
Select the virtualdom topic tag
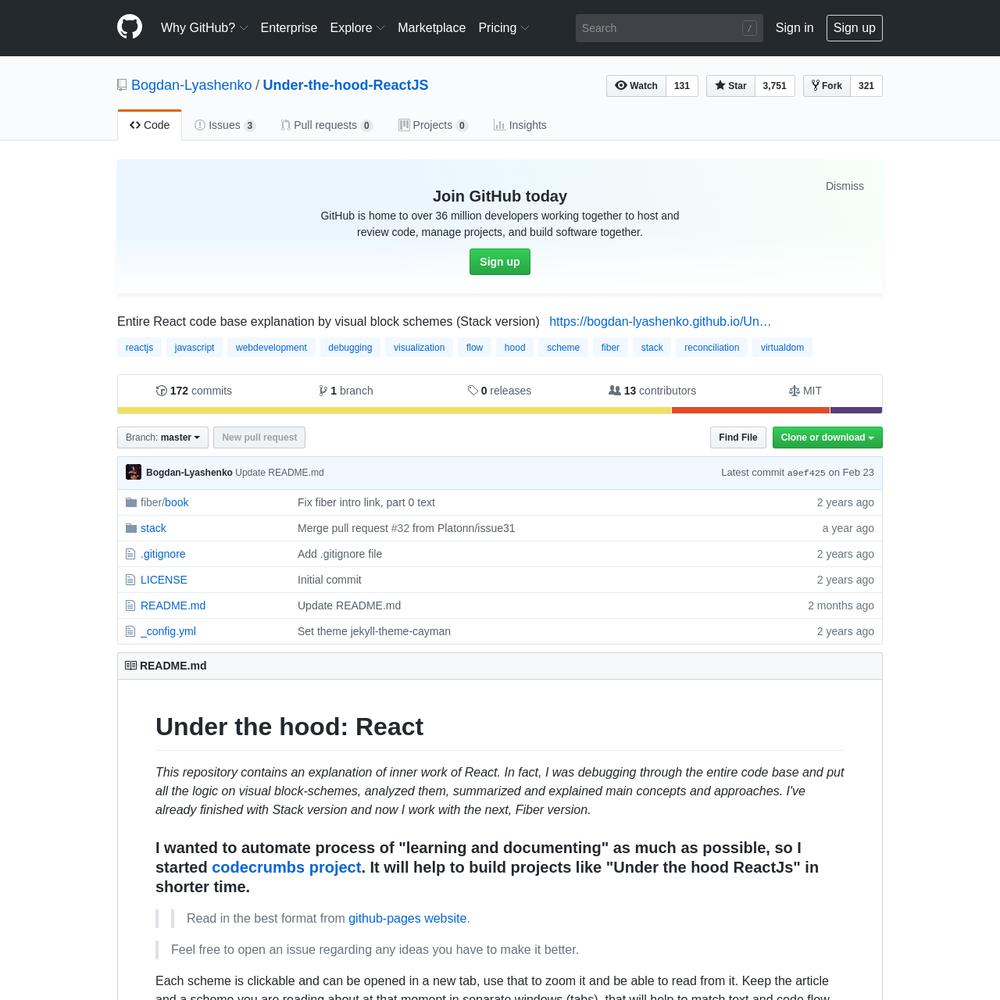tap(782, 348)
